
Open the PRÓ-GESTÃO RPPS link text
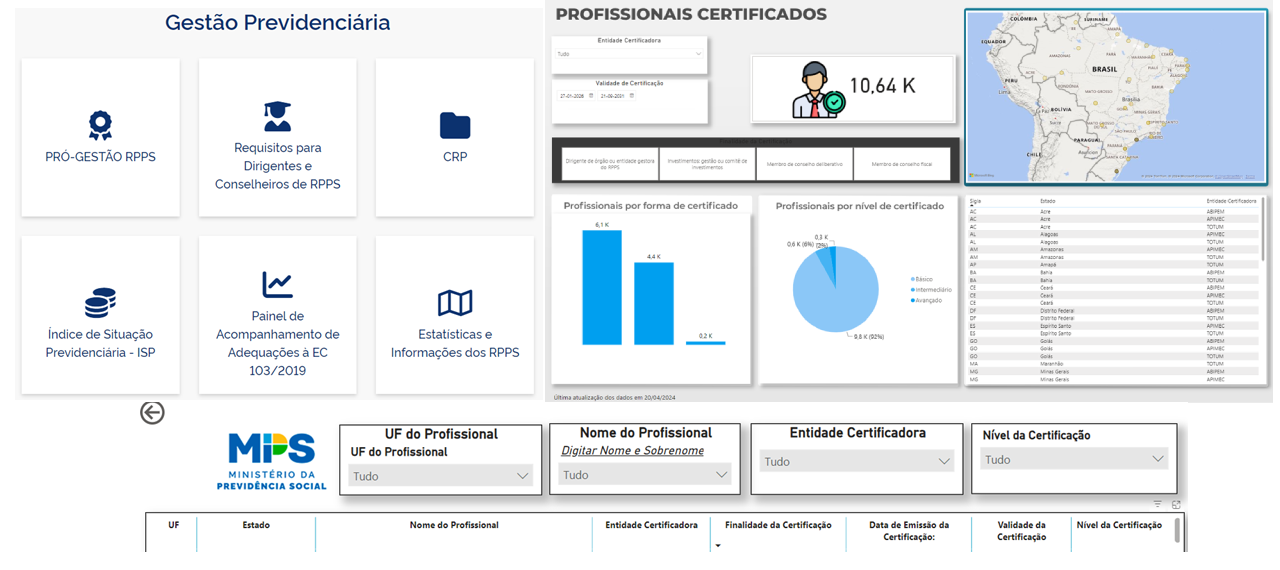100,157
